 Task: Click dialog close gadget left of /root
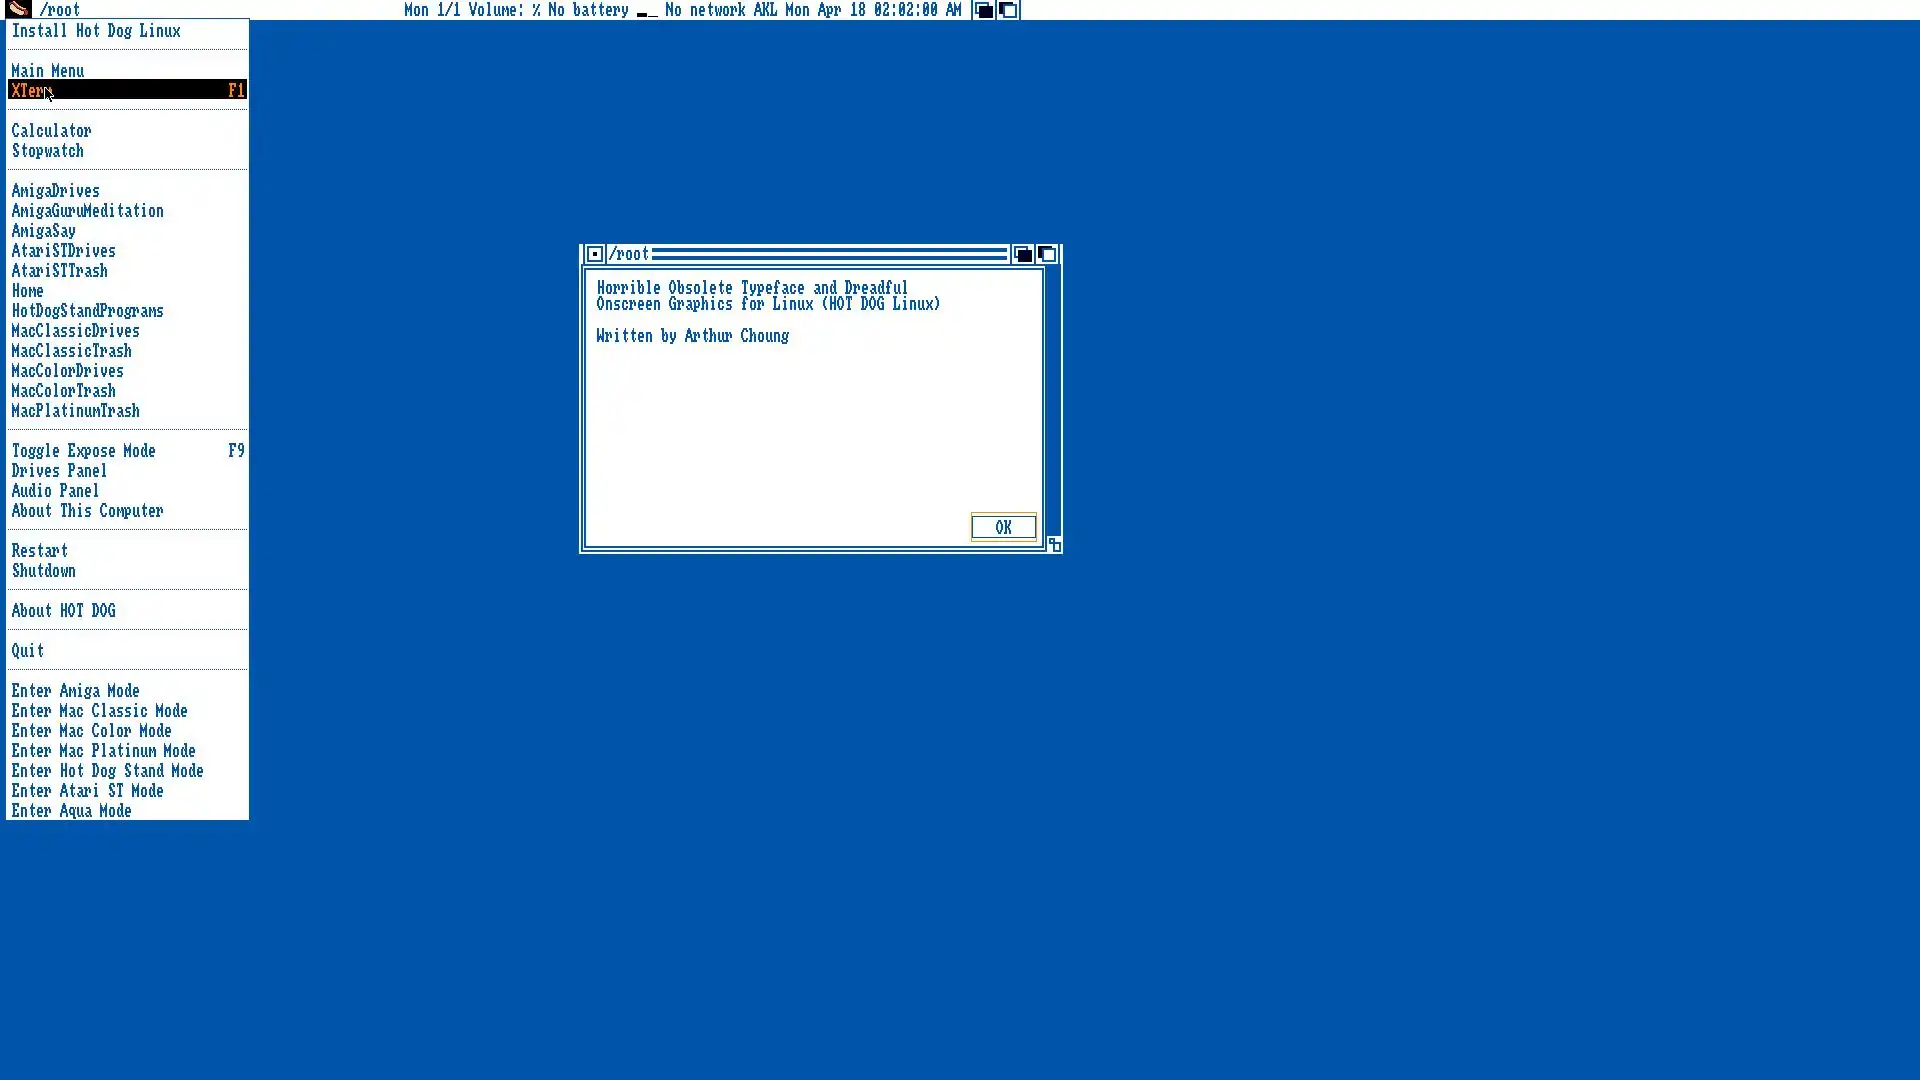coord(594,254)
